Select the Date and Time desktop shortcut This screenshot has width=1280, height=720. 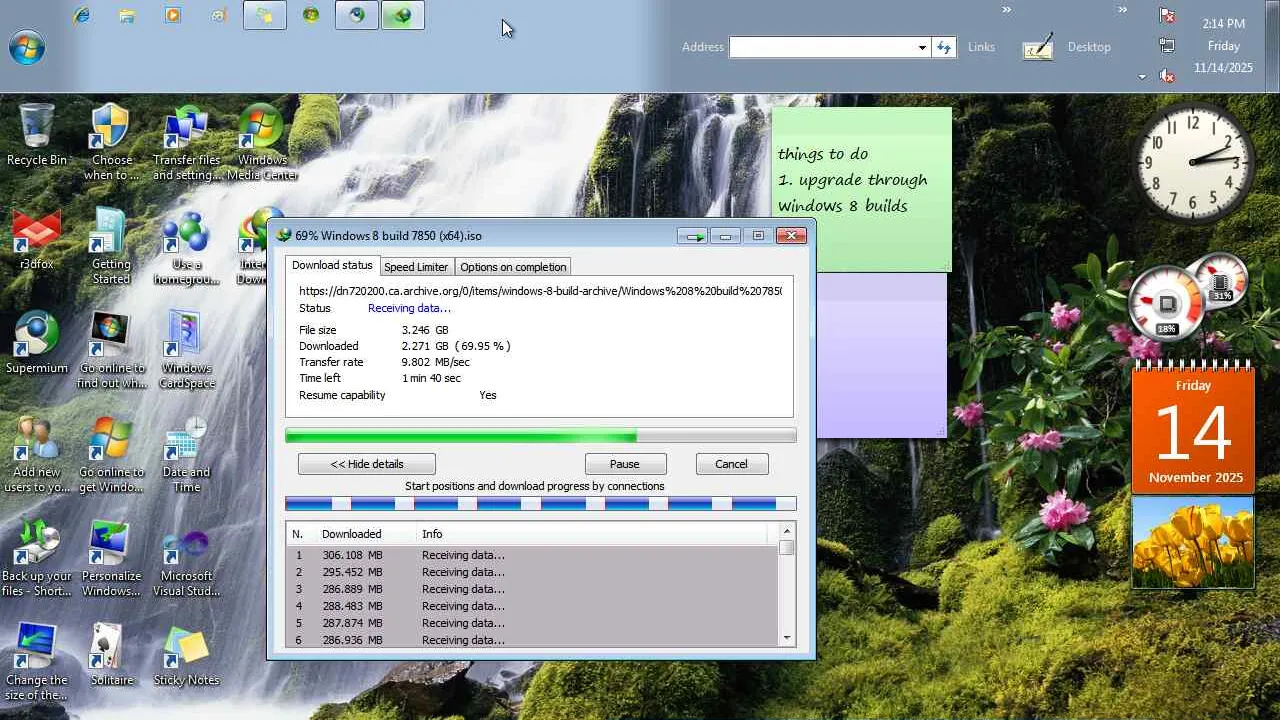[x=187, y=455]
